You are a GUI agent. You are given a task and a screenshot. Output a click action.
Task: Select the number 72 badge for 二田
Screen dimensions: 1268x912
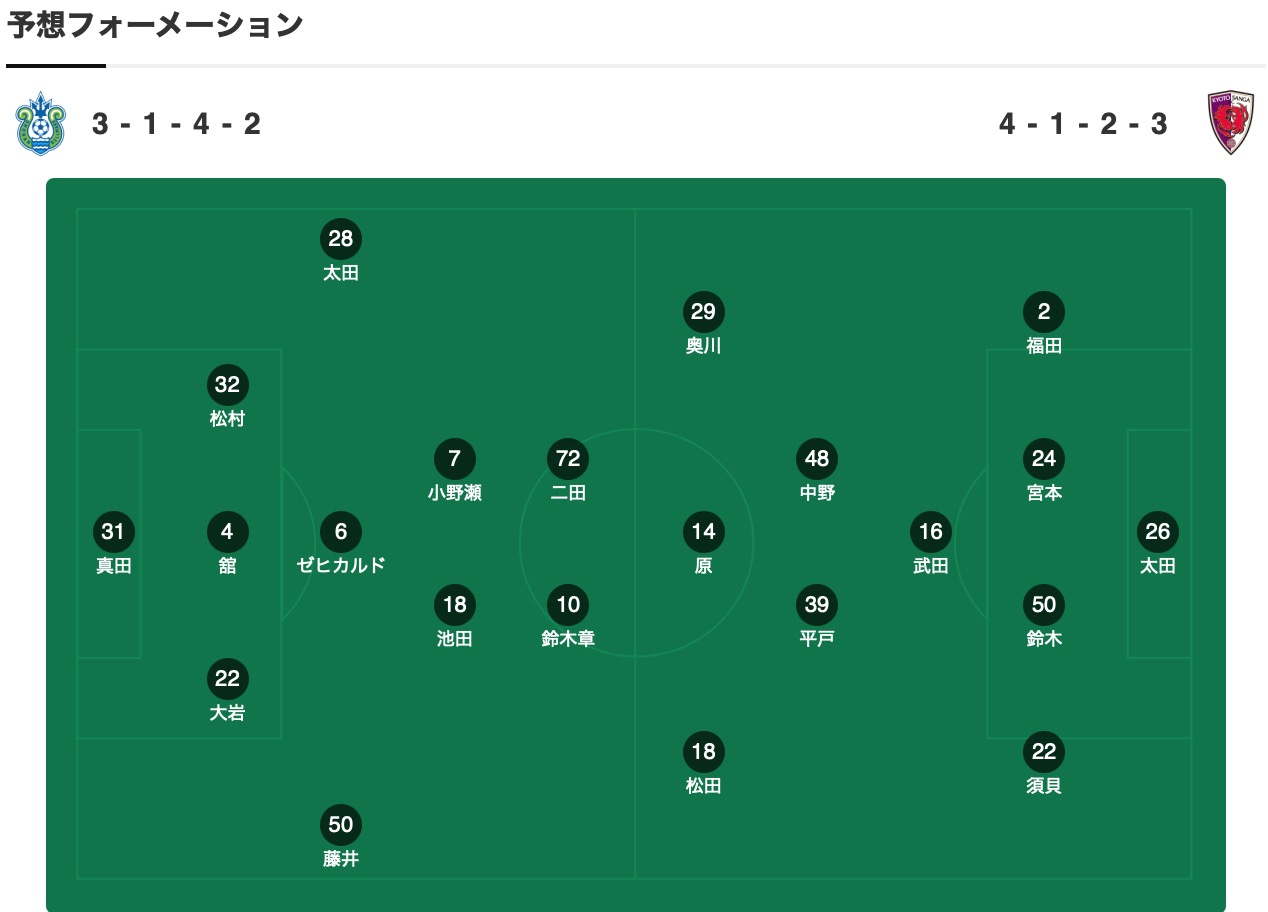[x=568, y=459]
